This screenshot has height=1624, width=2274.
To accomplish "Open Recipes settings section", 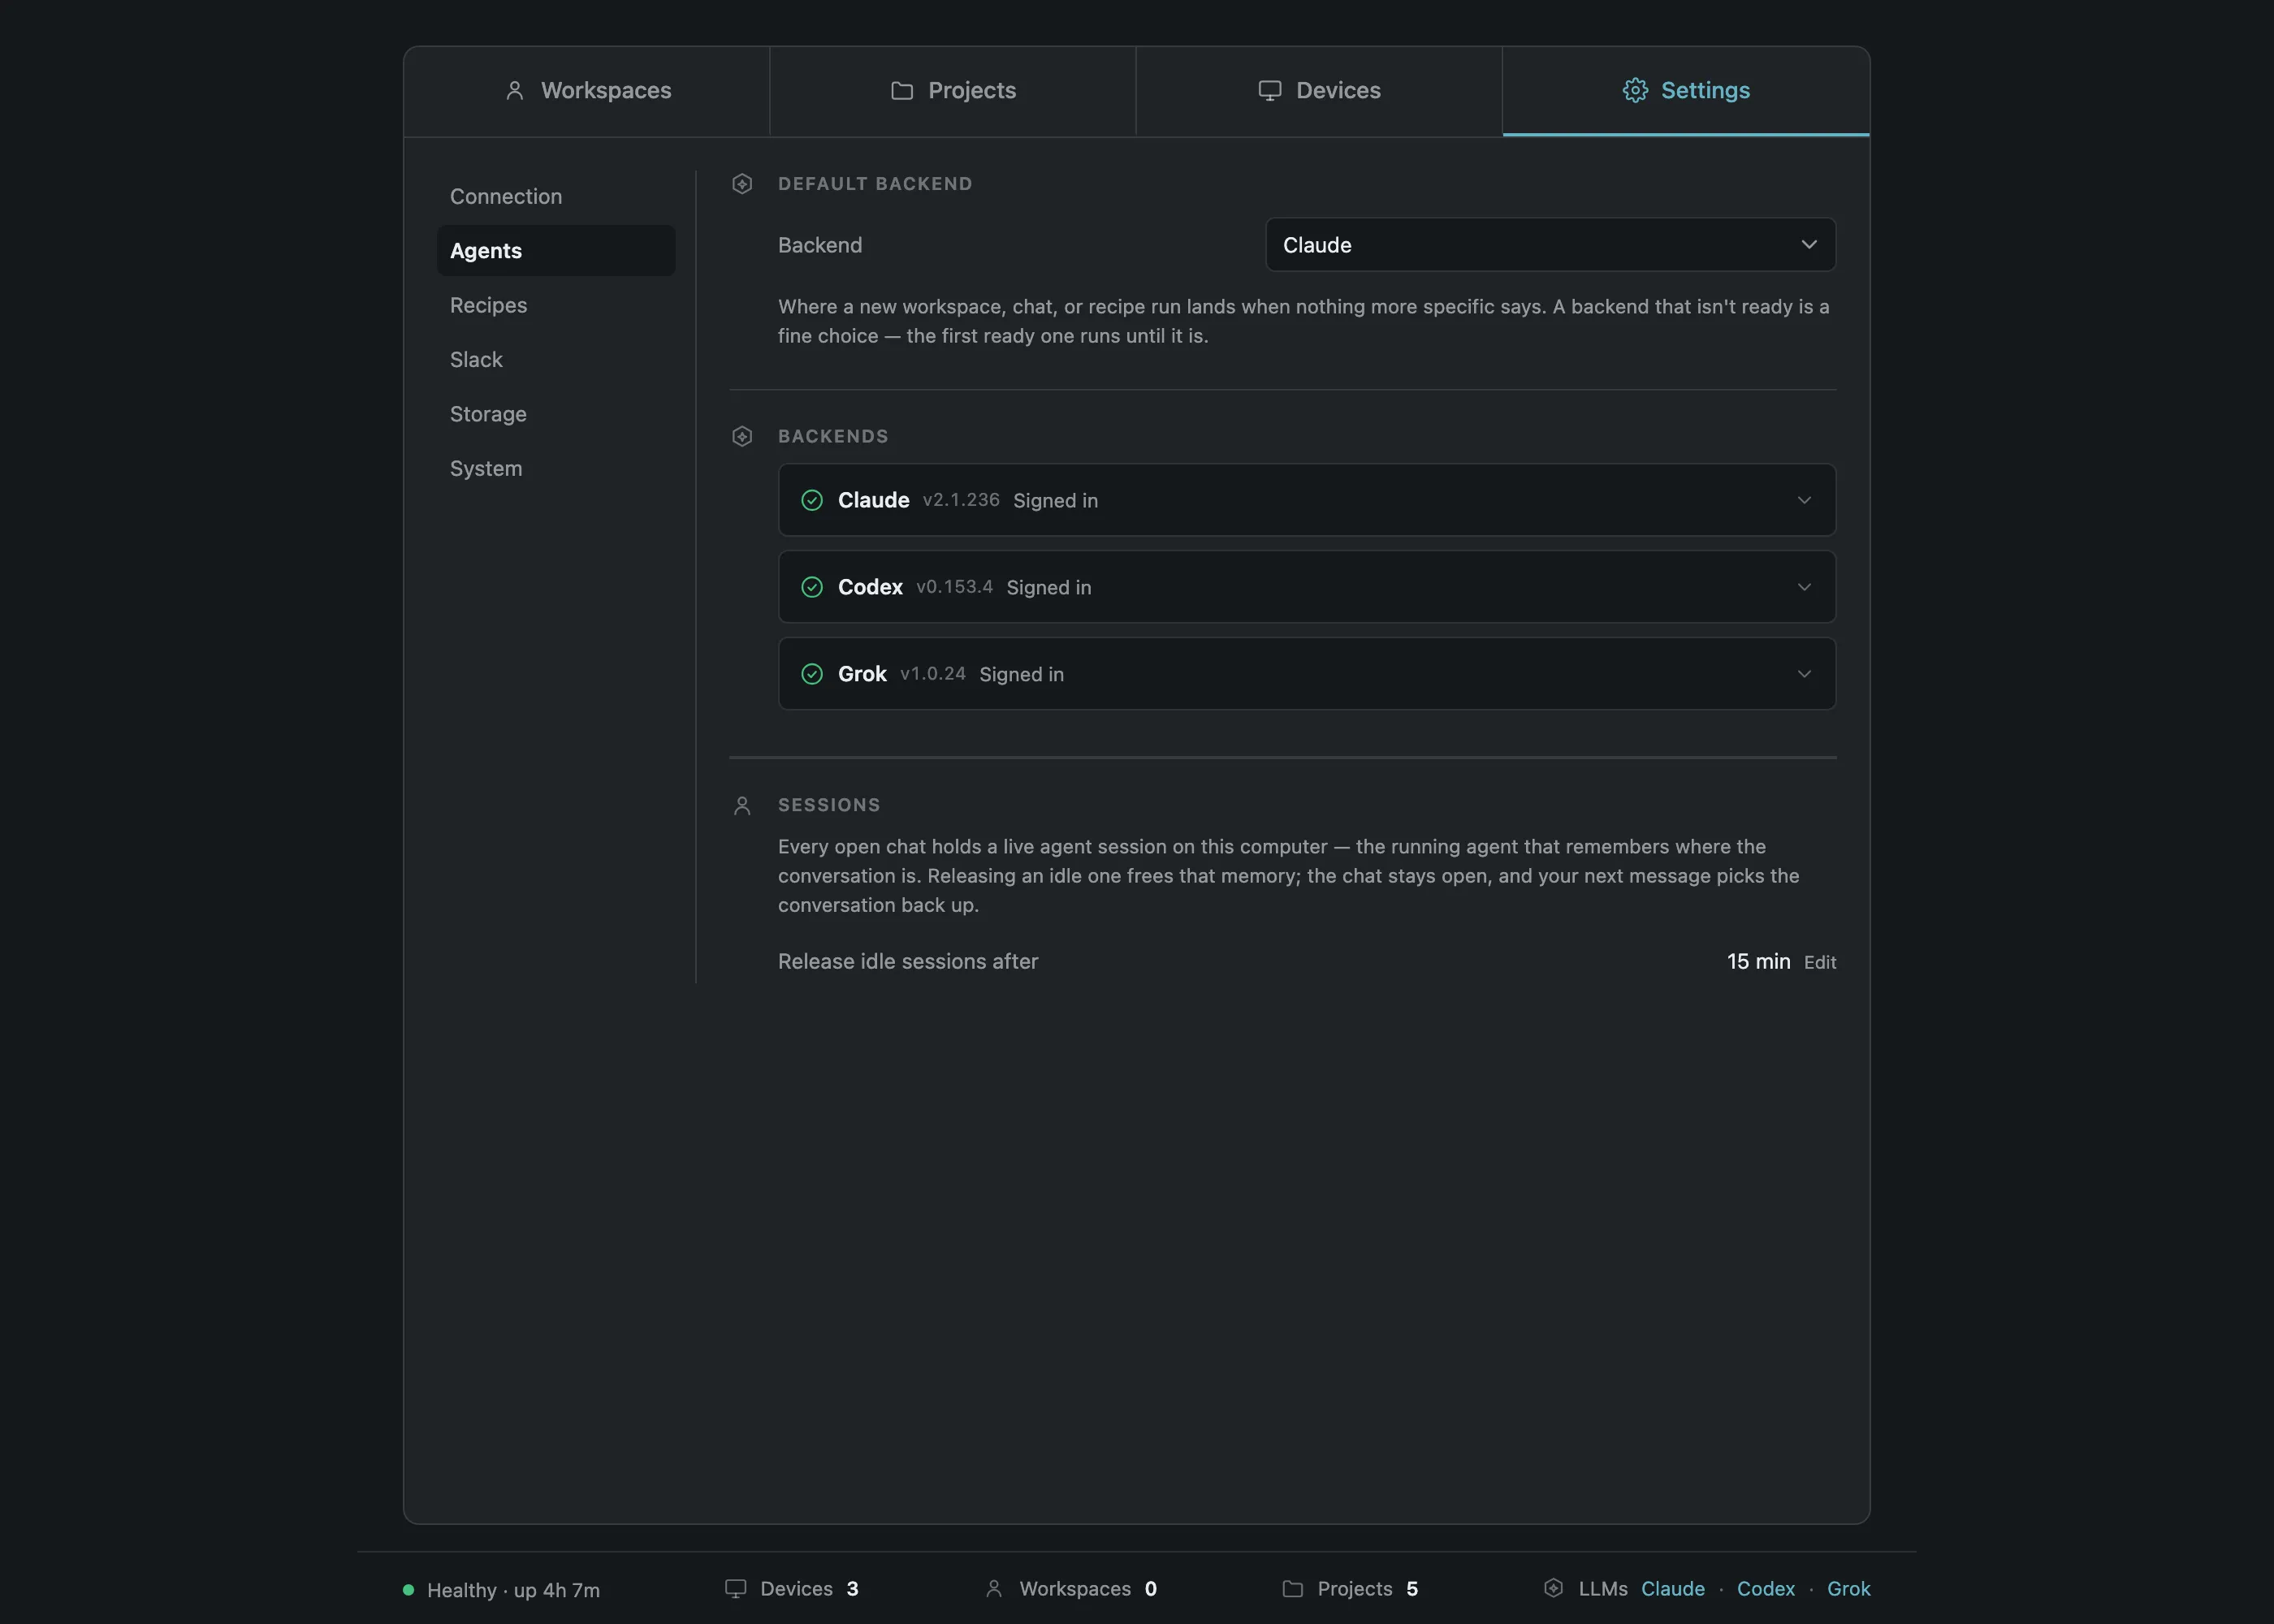I will [x=556, y=305].
